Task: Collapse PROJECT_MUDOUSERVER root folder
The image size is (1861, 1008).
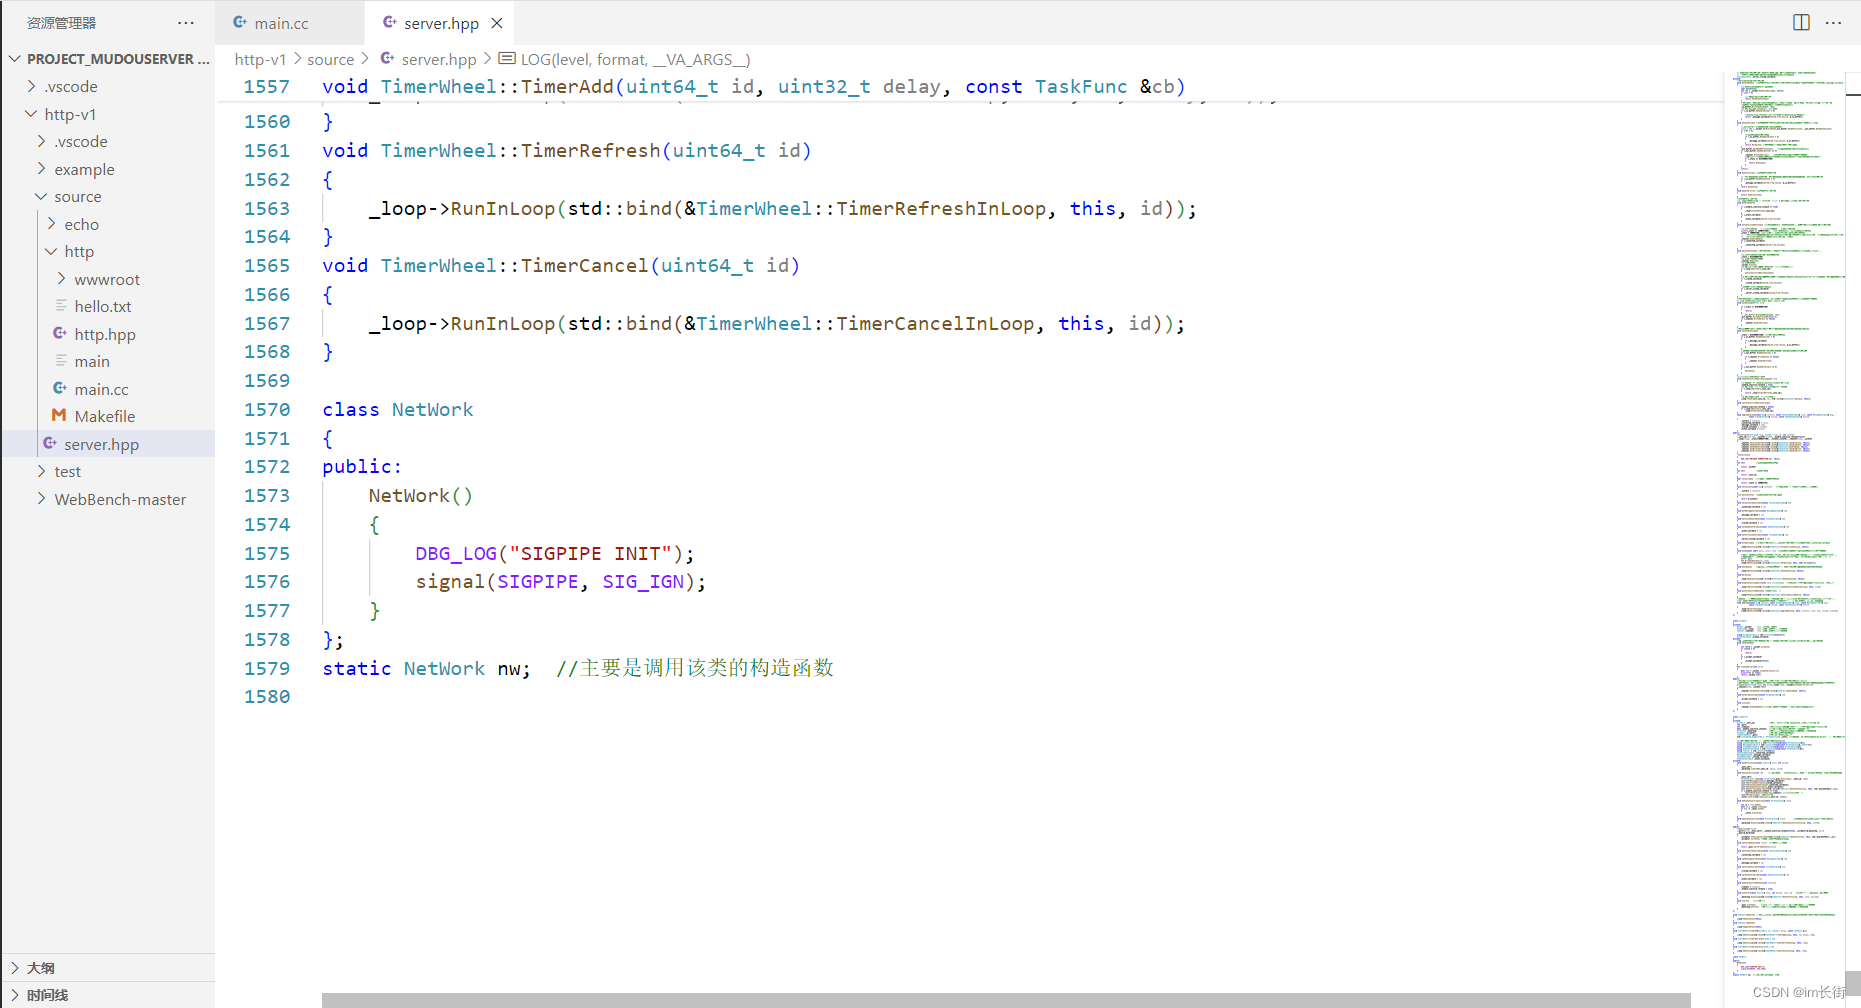Action: coord(15,59)
